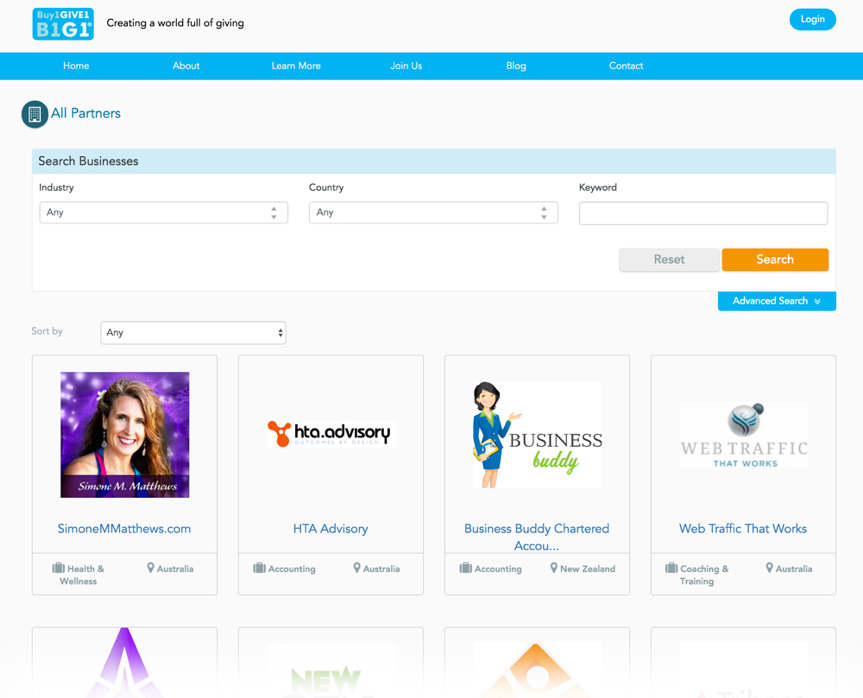Open the Contact page
Viewport: 863px width, 698px height.
[x=626, y=66]
